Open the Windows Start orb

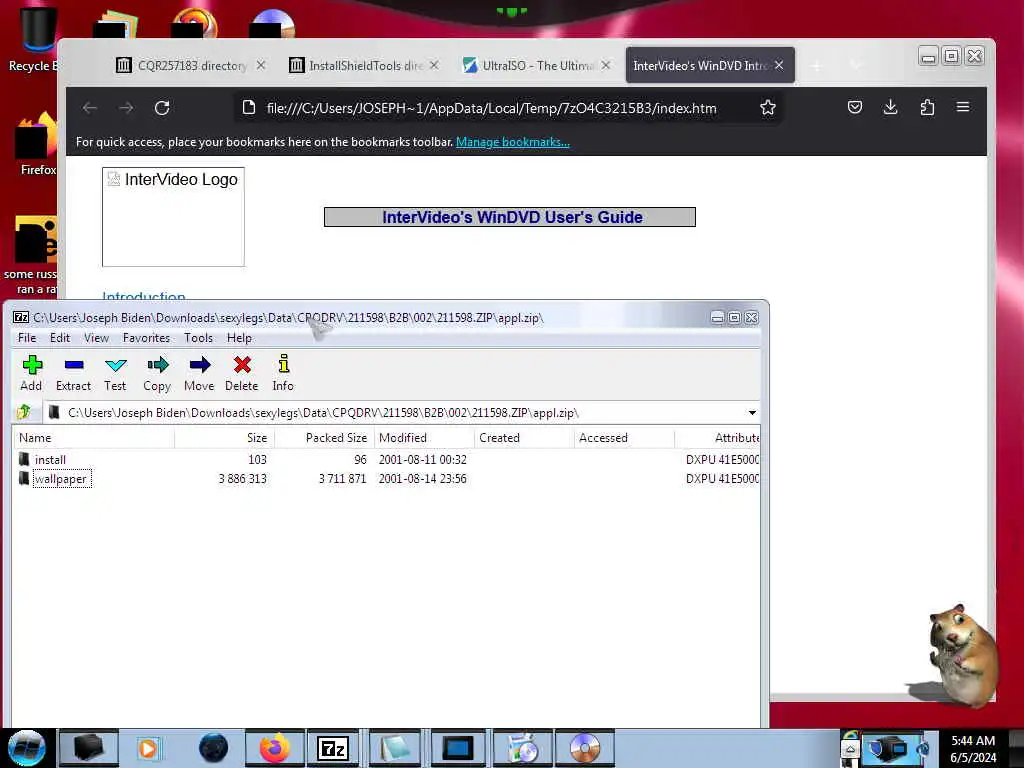tap(26, 748)
